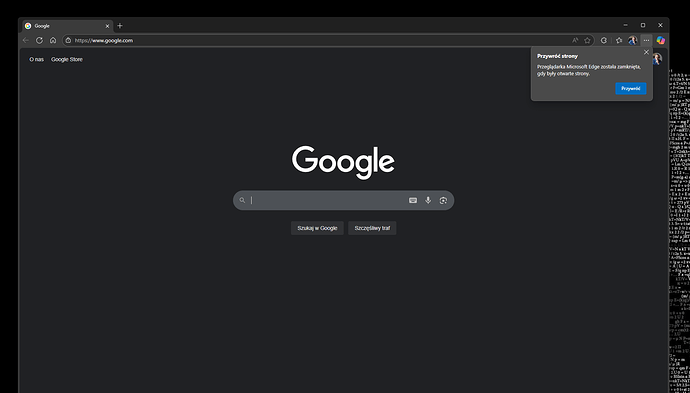Search by image with Google Lens
Screen dimensions: 690x393
443,200
